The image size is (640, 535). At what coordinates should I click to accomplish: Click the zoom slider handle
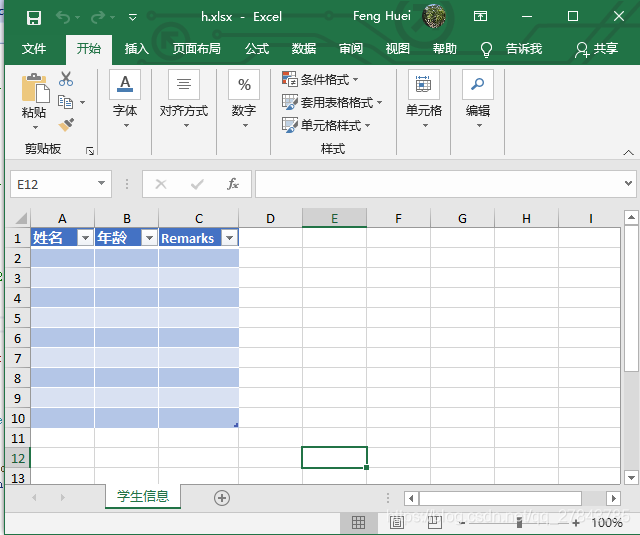519,522
